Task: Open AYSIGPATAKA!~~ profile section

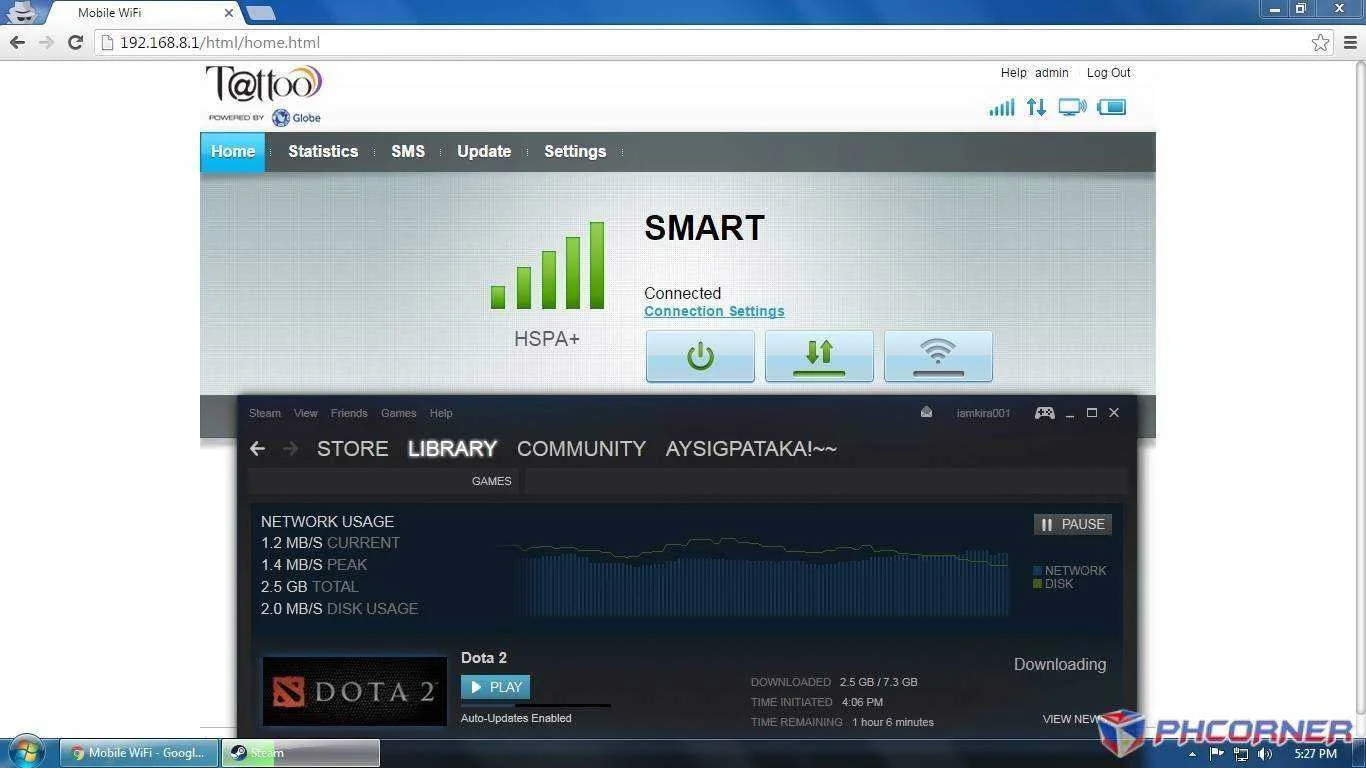Action: point(751,449)
